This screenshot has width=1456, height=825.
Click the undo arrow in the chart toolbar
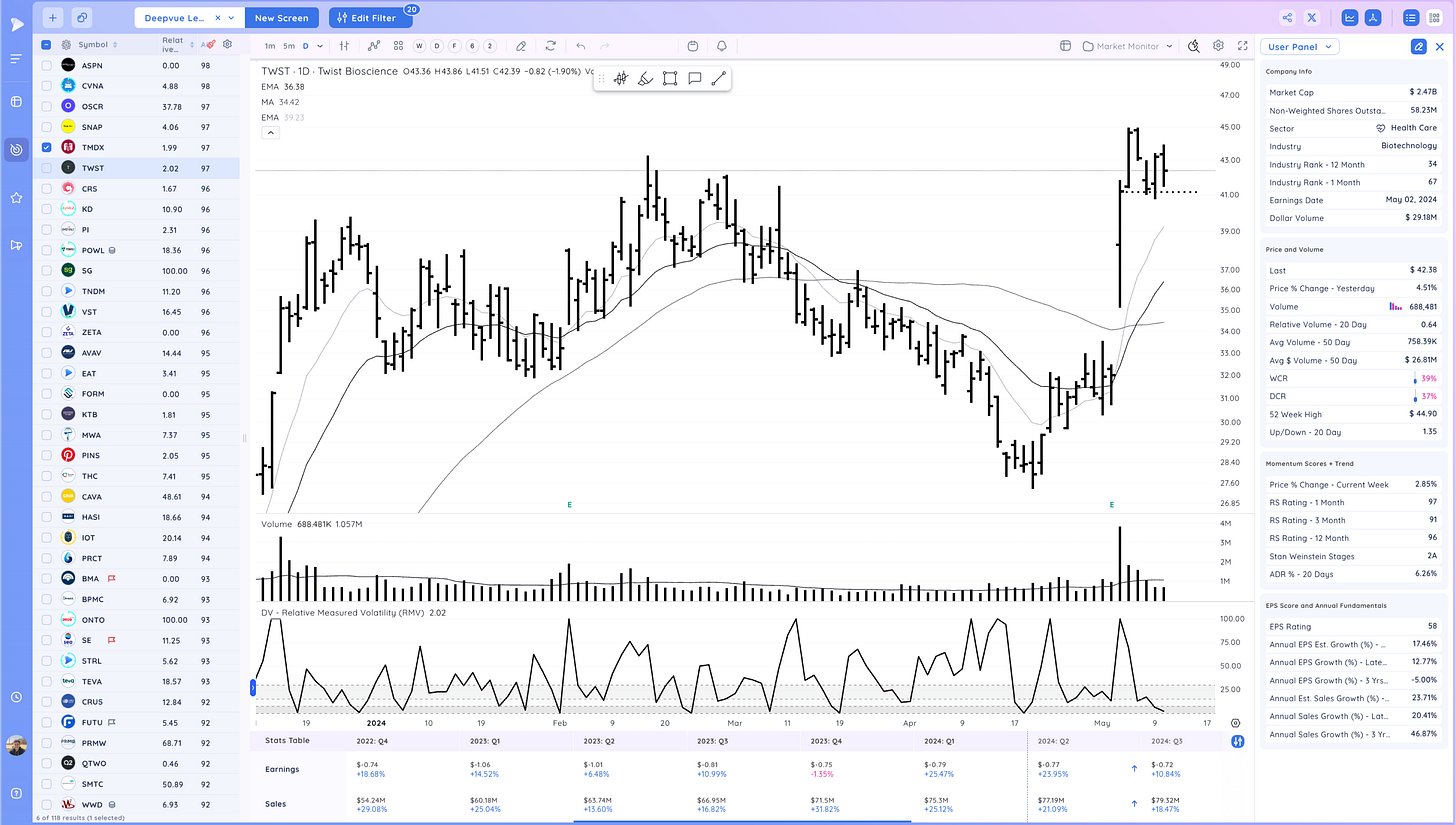coord(581,46)
